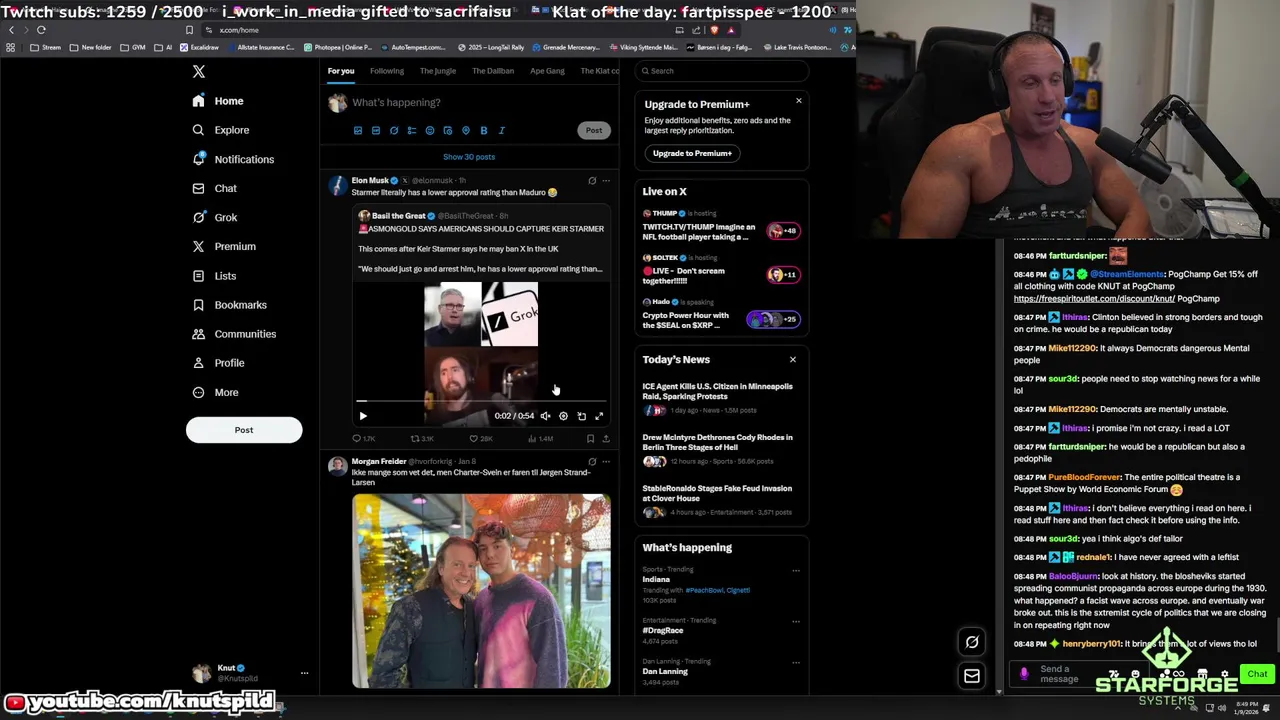Seek on the video progress bar

click(481, 401)
